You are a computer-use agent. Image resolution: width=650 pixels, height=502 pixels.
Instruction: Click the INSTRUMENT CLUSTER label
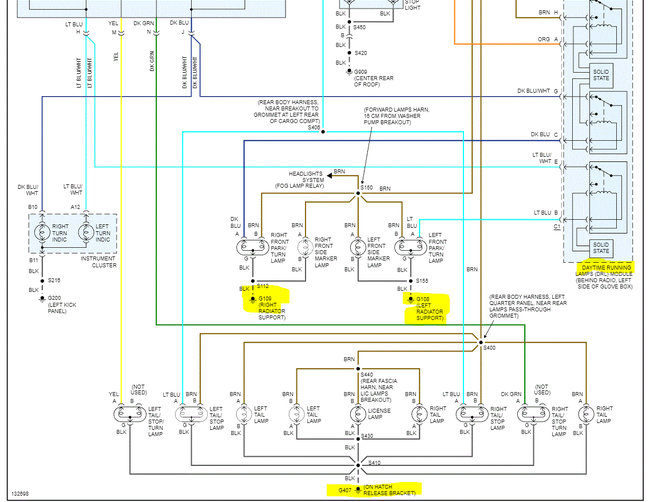tap(99, 262)
